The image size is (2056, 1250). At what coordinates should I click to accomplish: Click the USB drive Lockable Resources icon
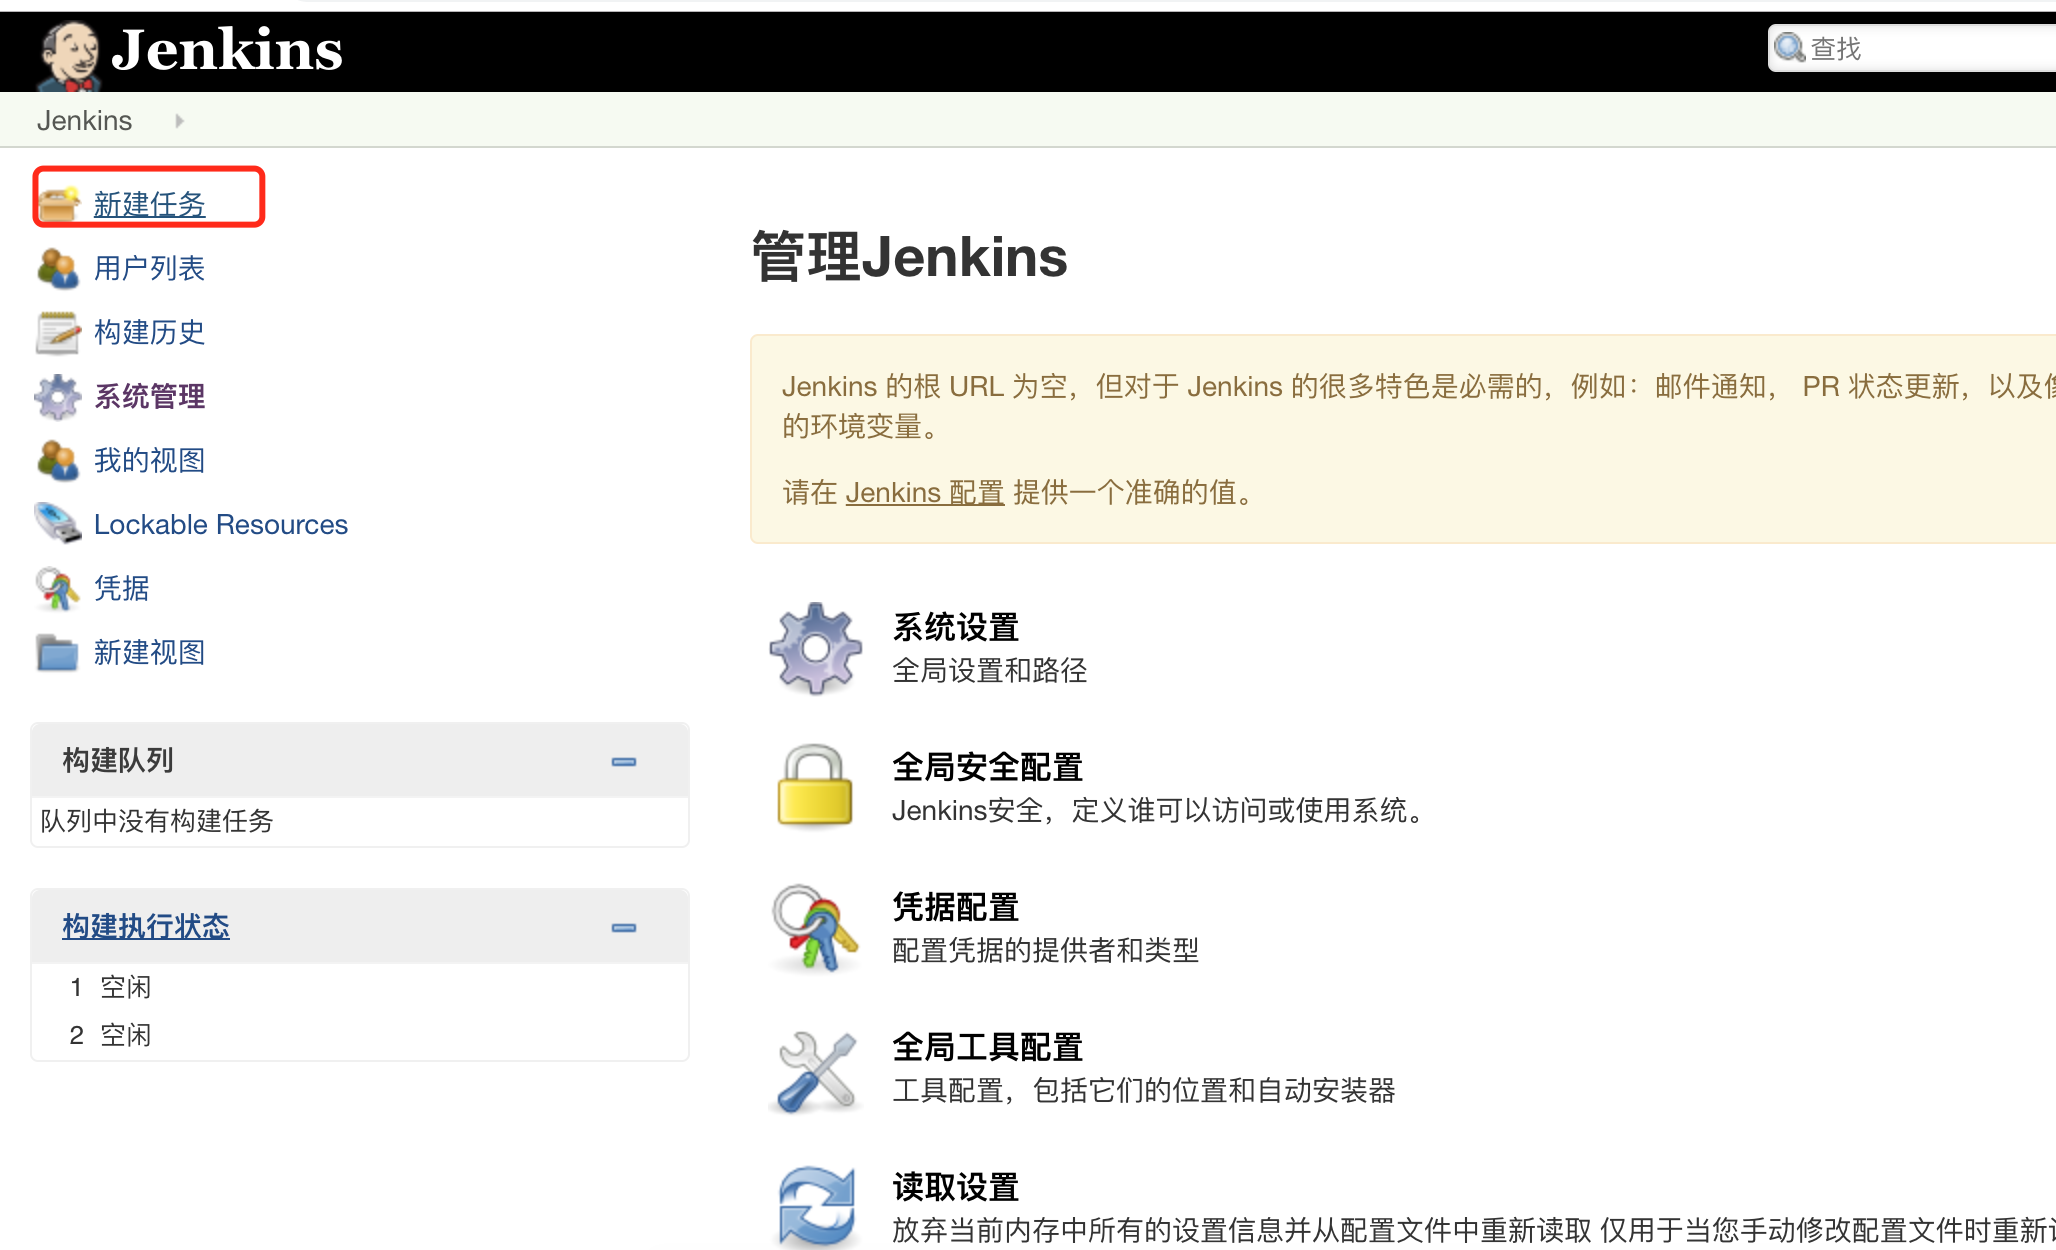(58, 524)
